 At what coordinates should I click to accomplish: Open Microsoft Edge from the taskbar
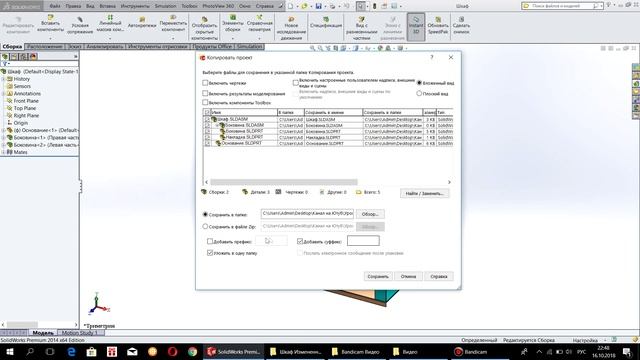tap(71, 351)
